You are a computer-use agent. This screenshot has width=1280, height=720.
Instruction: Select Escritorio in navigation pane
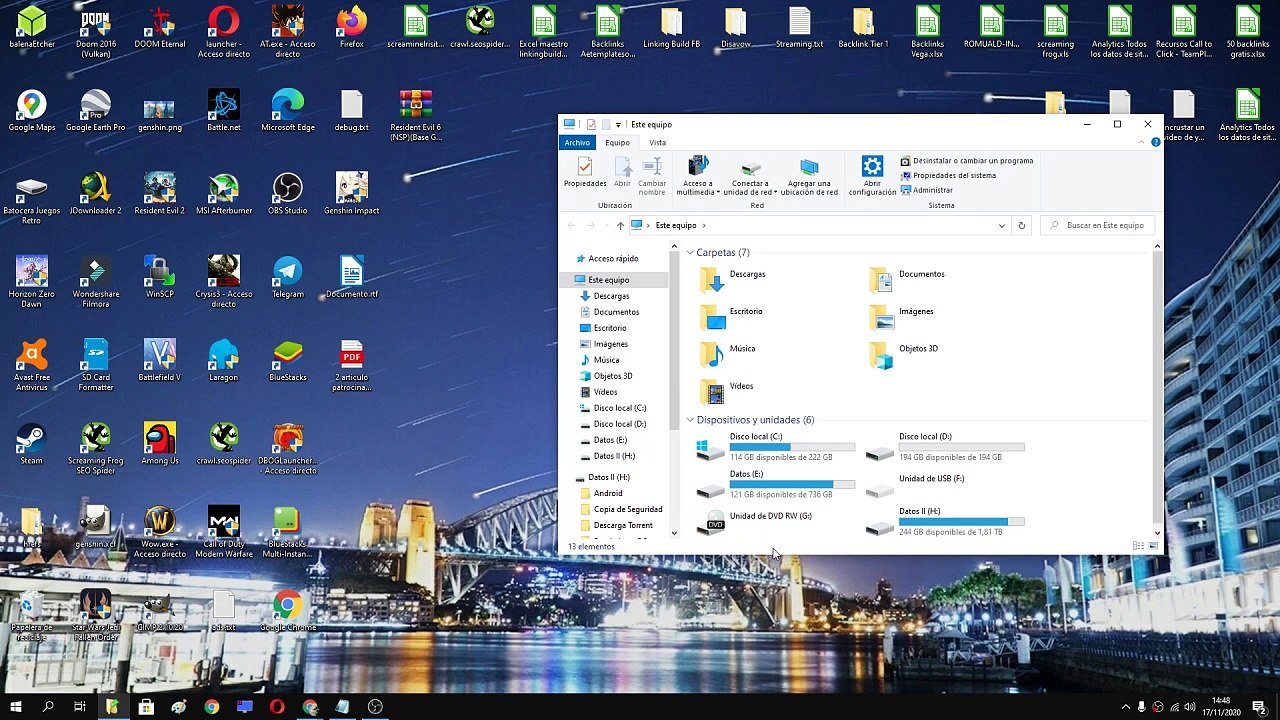coord(610,328)
